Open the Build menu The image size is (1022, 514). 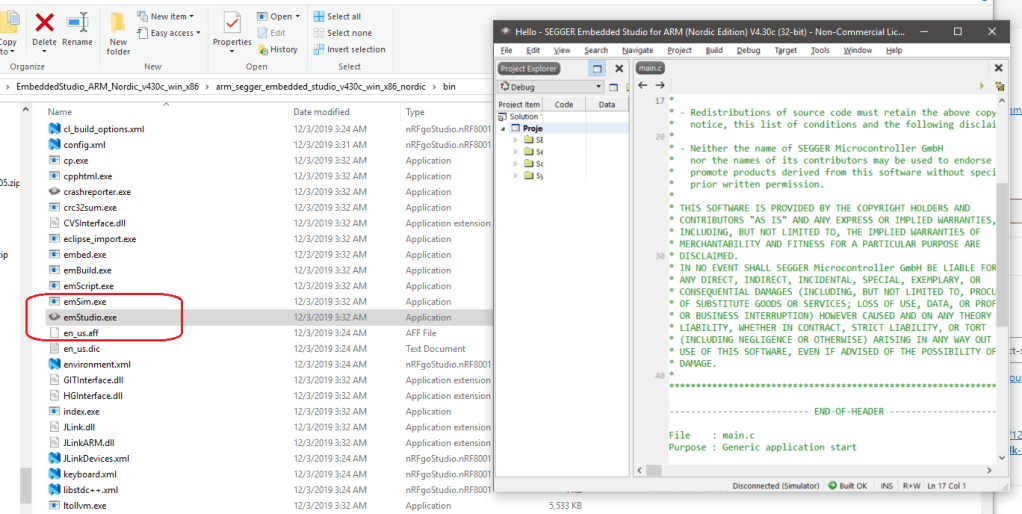pyautogui.click(x=713, y=50)
